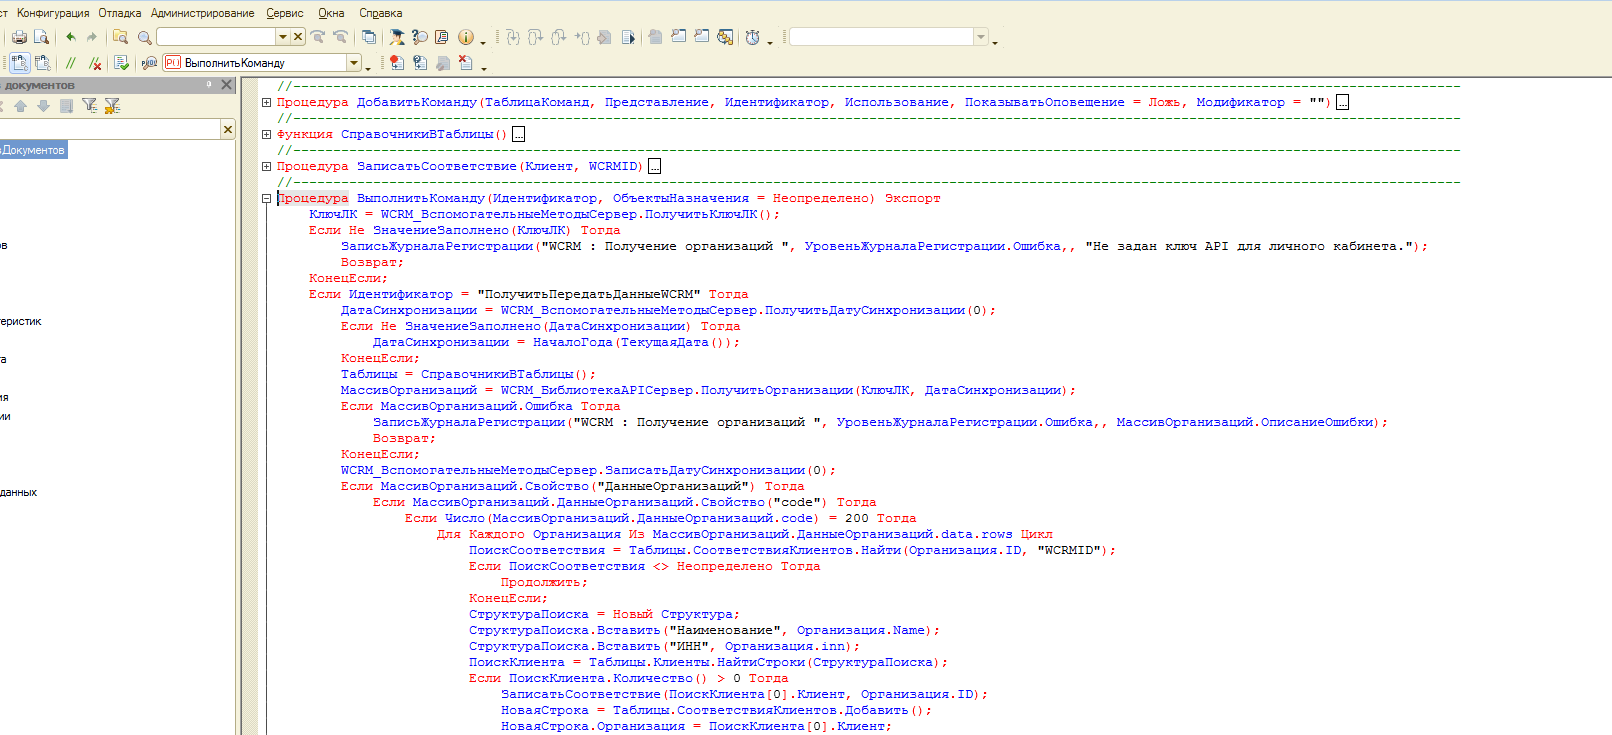Open the Администрирование menu
This screenshot has height=735, width=1612.
202,13
